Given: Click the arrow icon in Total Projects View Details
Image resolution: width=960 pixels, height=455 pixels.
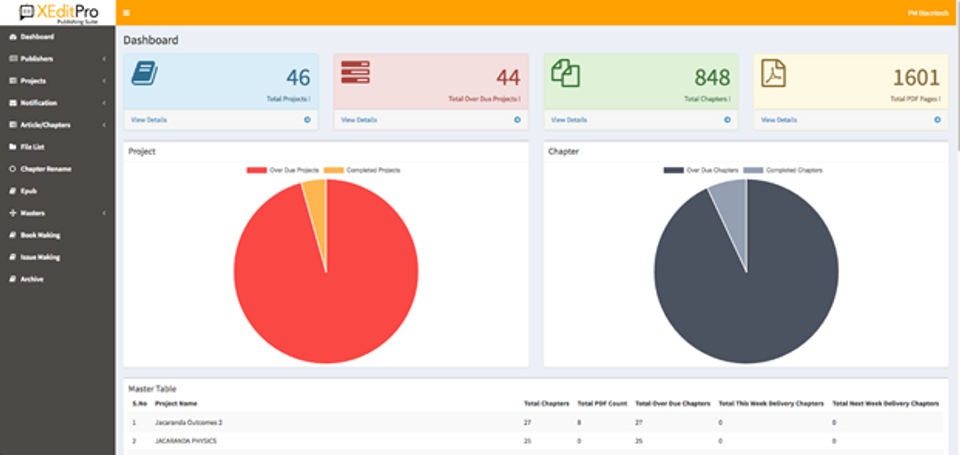Looking at the screenshot, I should coord(307,120).
